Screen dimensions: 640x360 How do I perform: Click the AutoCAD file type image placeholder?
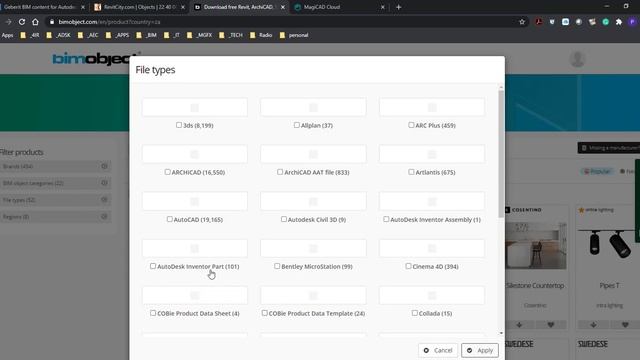pos(195,201)
